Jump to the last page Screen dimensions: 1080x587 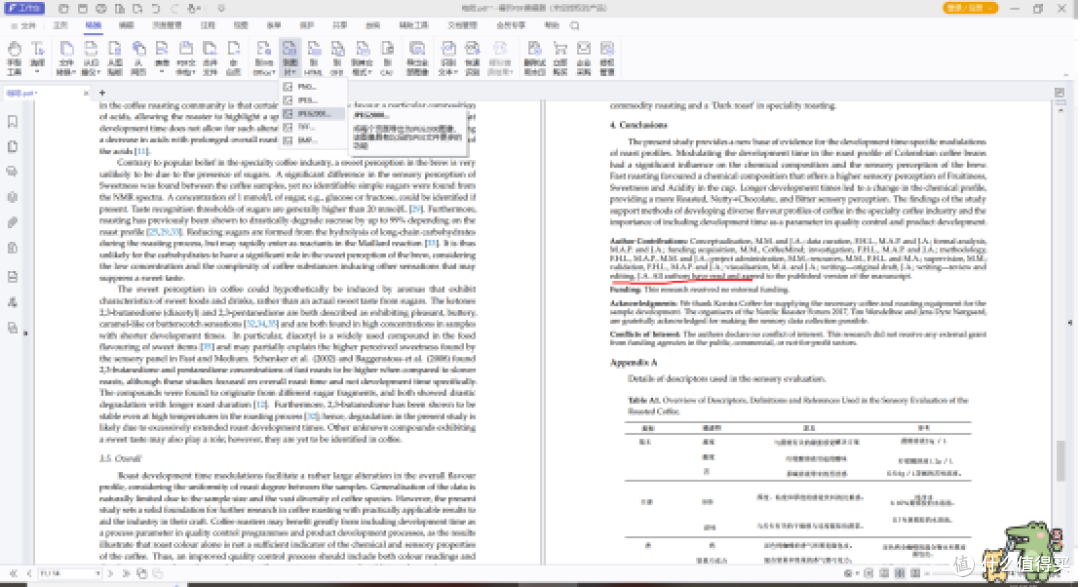(x=126, y=573)
